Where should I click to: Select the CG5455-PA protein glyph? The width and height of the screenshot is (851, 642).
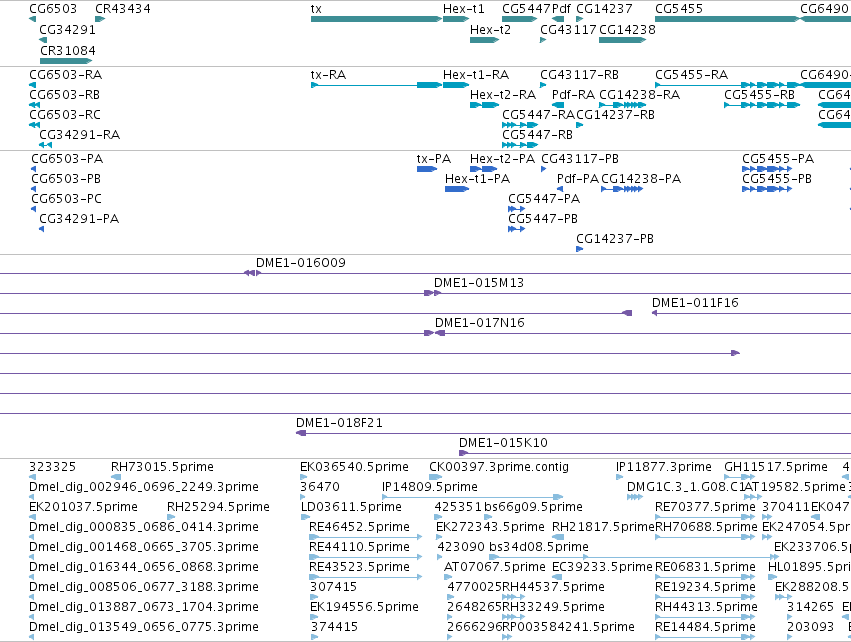(767, 169)
